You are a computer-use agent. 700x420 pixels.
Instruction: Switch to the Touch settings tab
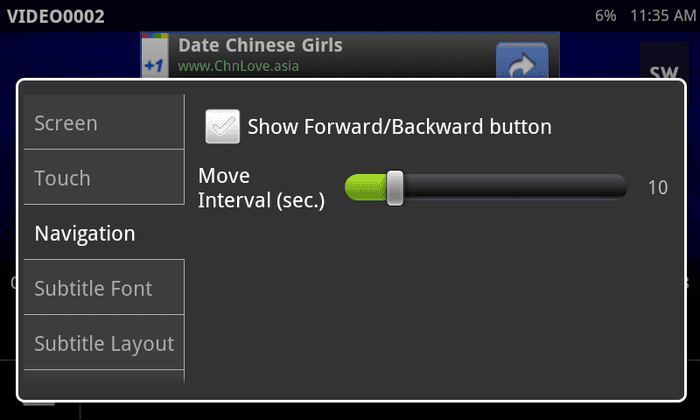pos(104,177)
